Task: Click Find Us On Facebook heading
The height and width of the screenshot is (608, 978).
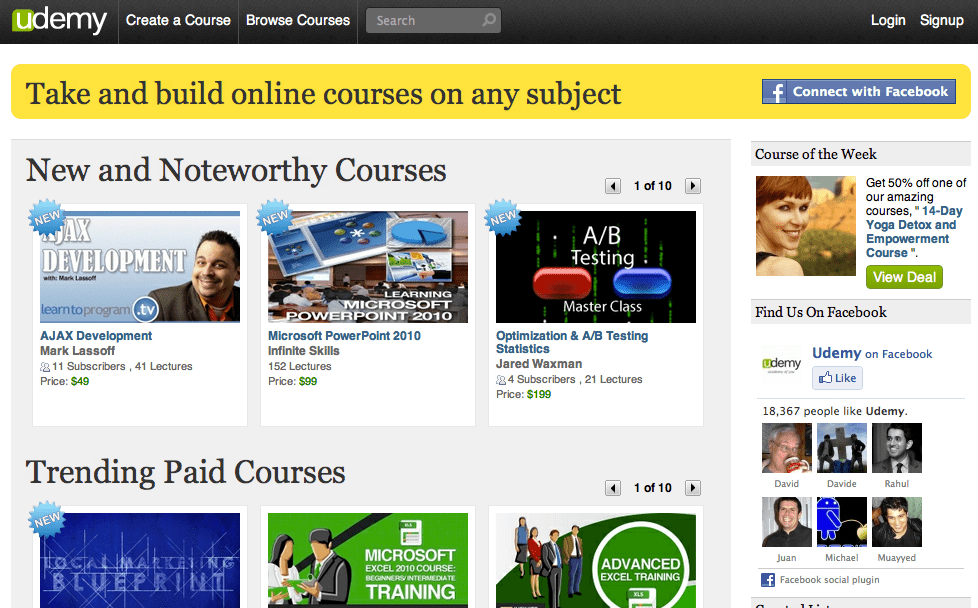Action: tap(821, 312)
